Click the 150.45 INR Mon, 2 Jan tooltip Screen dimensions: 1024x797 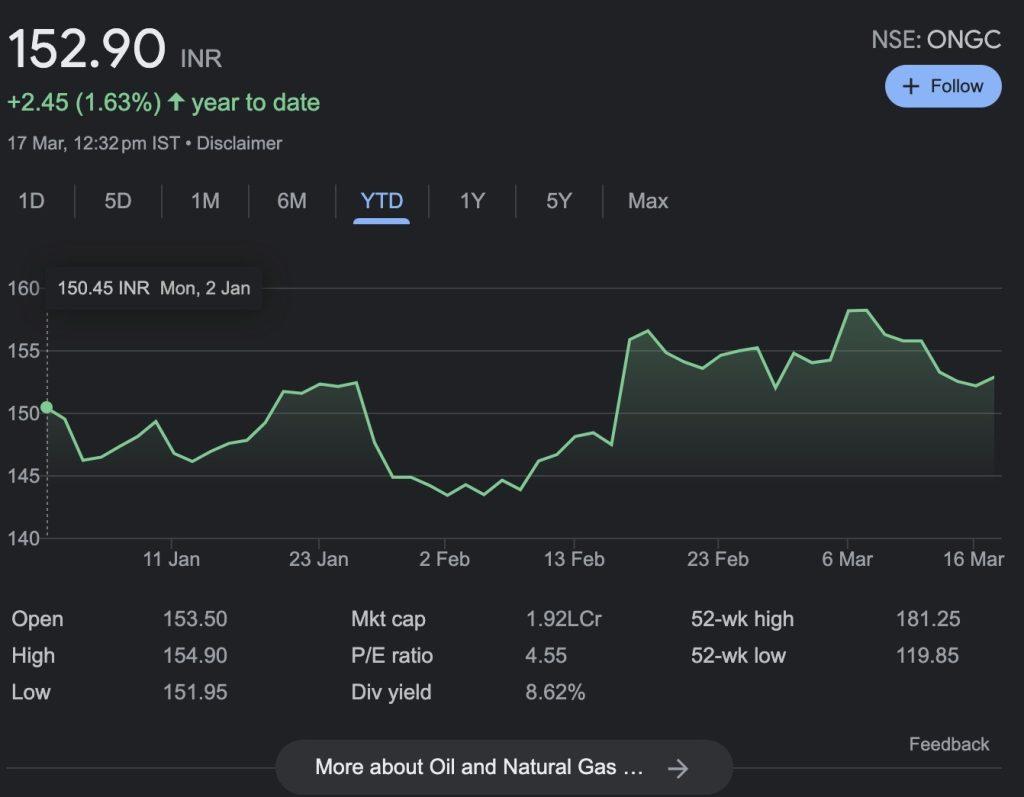pyautogui.click(x=153, y=288)
